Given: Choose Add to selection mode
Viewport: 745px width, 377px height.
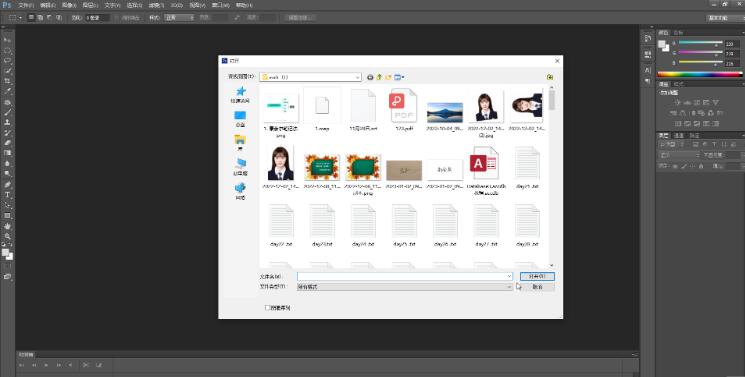Looking at the screenshot, I should point(40,18).
